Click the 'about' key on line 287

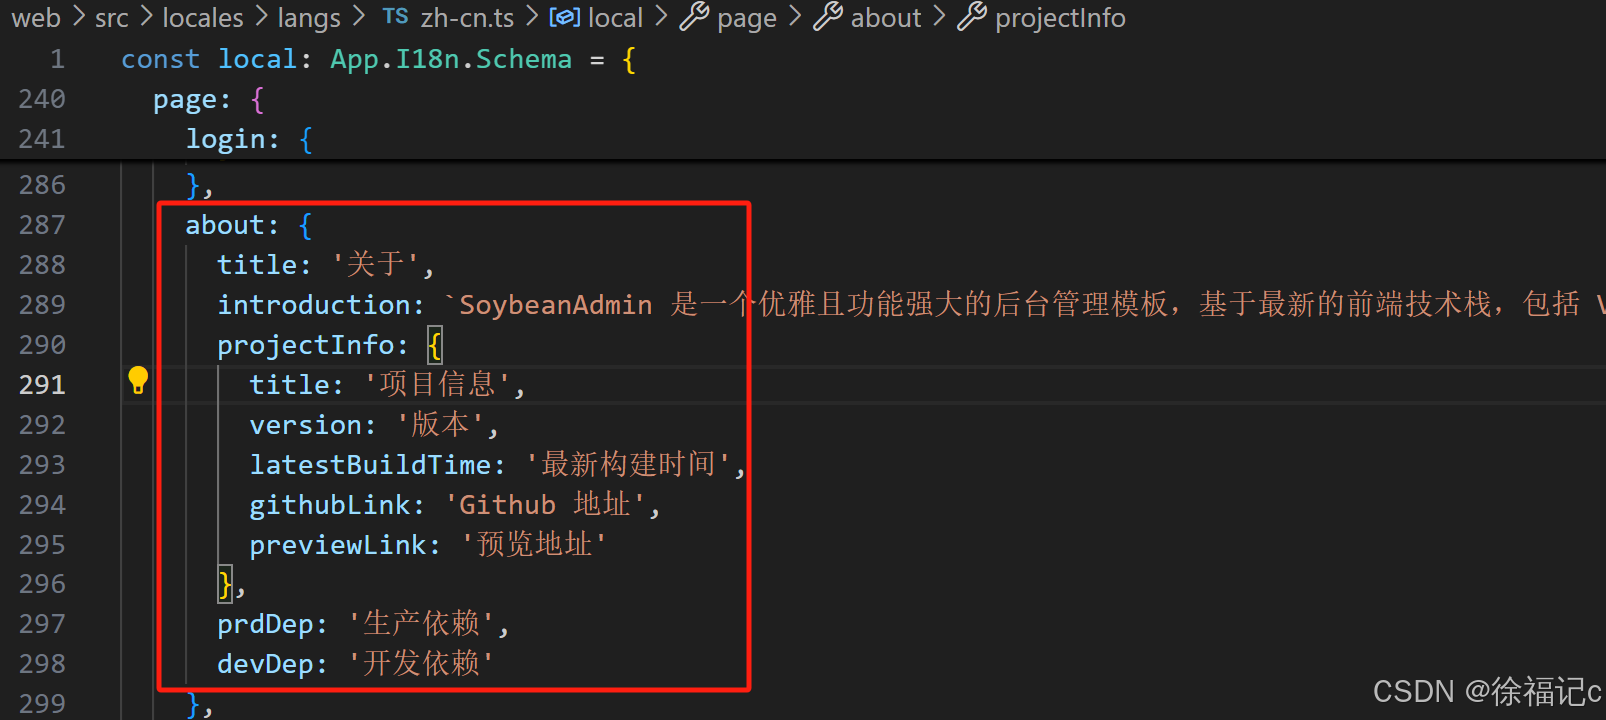225,225
